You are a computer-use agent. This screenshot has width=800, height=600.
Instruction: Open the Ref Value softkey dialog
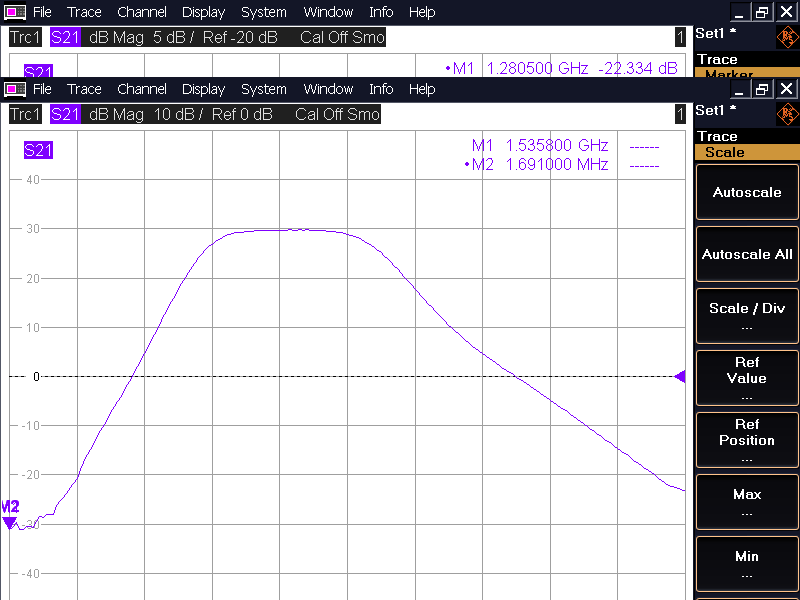(746, 377)
